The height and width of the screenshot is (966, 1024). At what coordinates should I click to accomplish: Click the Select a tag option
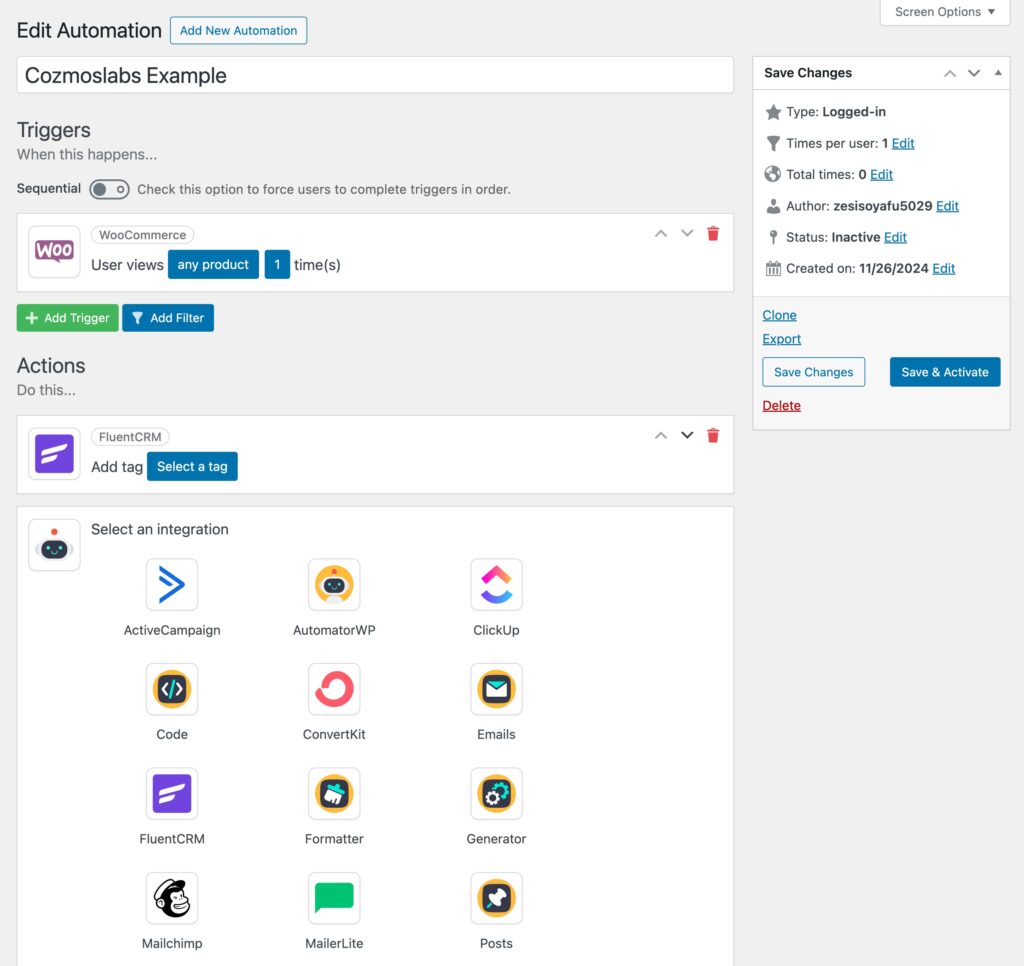pyautogui.click(x=192, y=467)
